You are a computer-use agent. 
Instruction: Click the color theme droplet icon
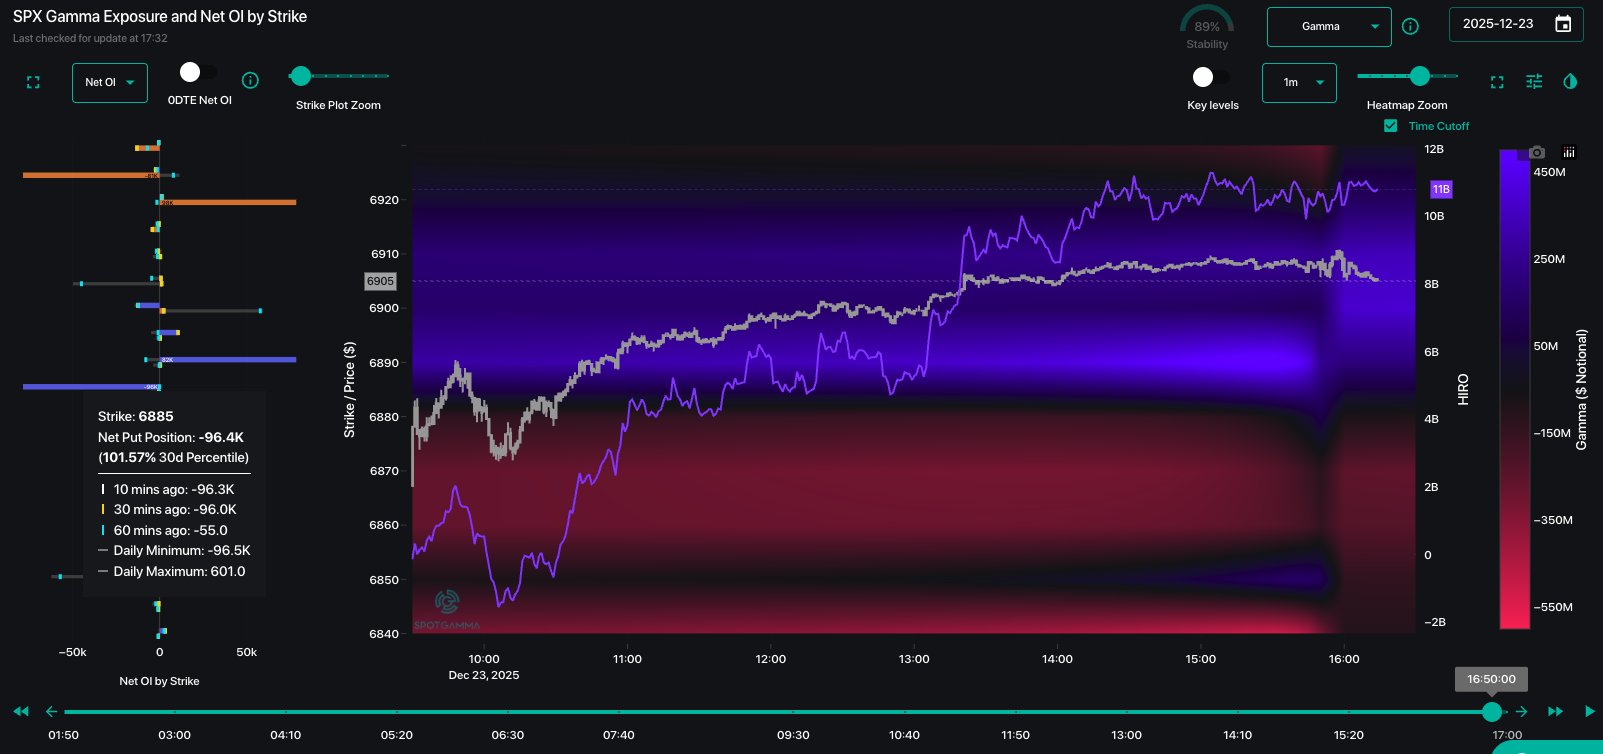(1570, 82)
